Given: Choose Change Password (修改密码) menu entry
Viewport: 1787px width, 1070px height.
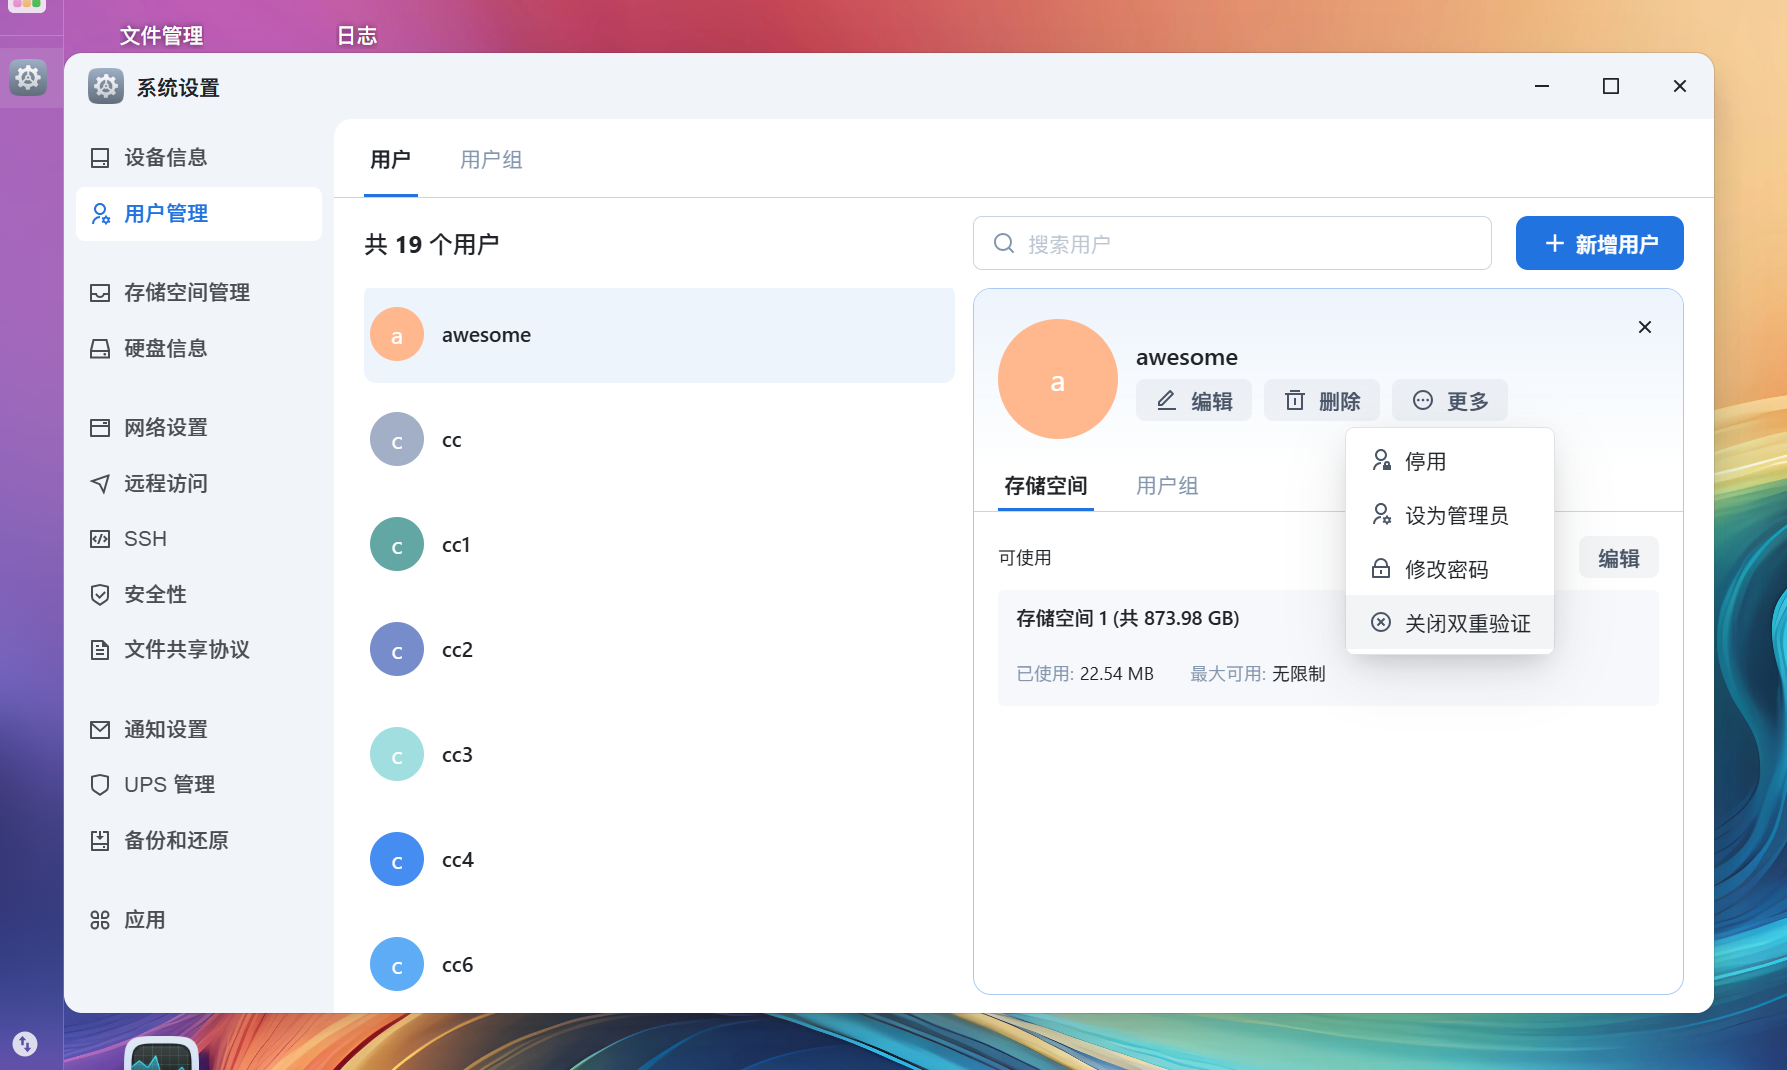Looking at the screenshot, I should [1446, 570].
